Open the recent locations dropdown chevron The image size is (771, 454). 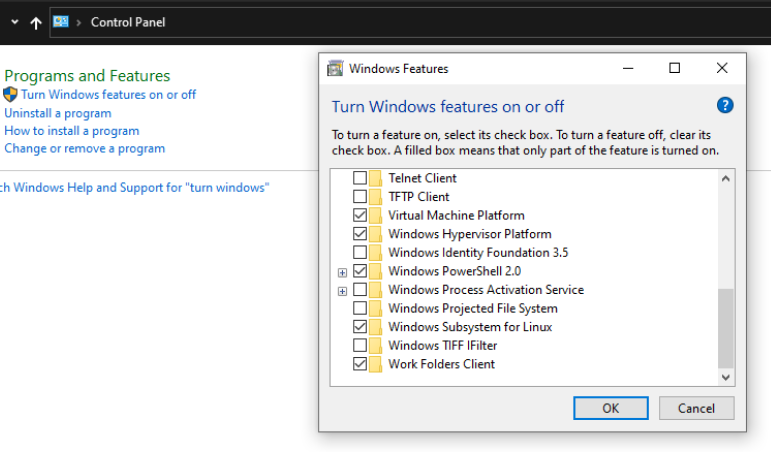pyautogui.click(x=14, y=22)
